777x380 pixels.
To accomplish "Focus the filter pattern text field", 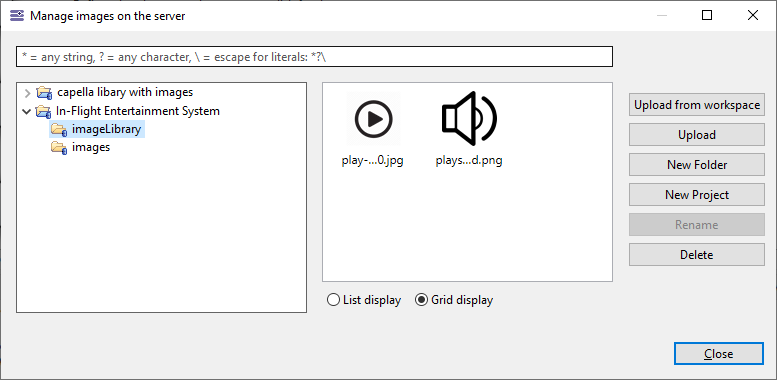I will tap(315, 56).
